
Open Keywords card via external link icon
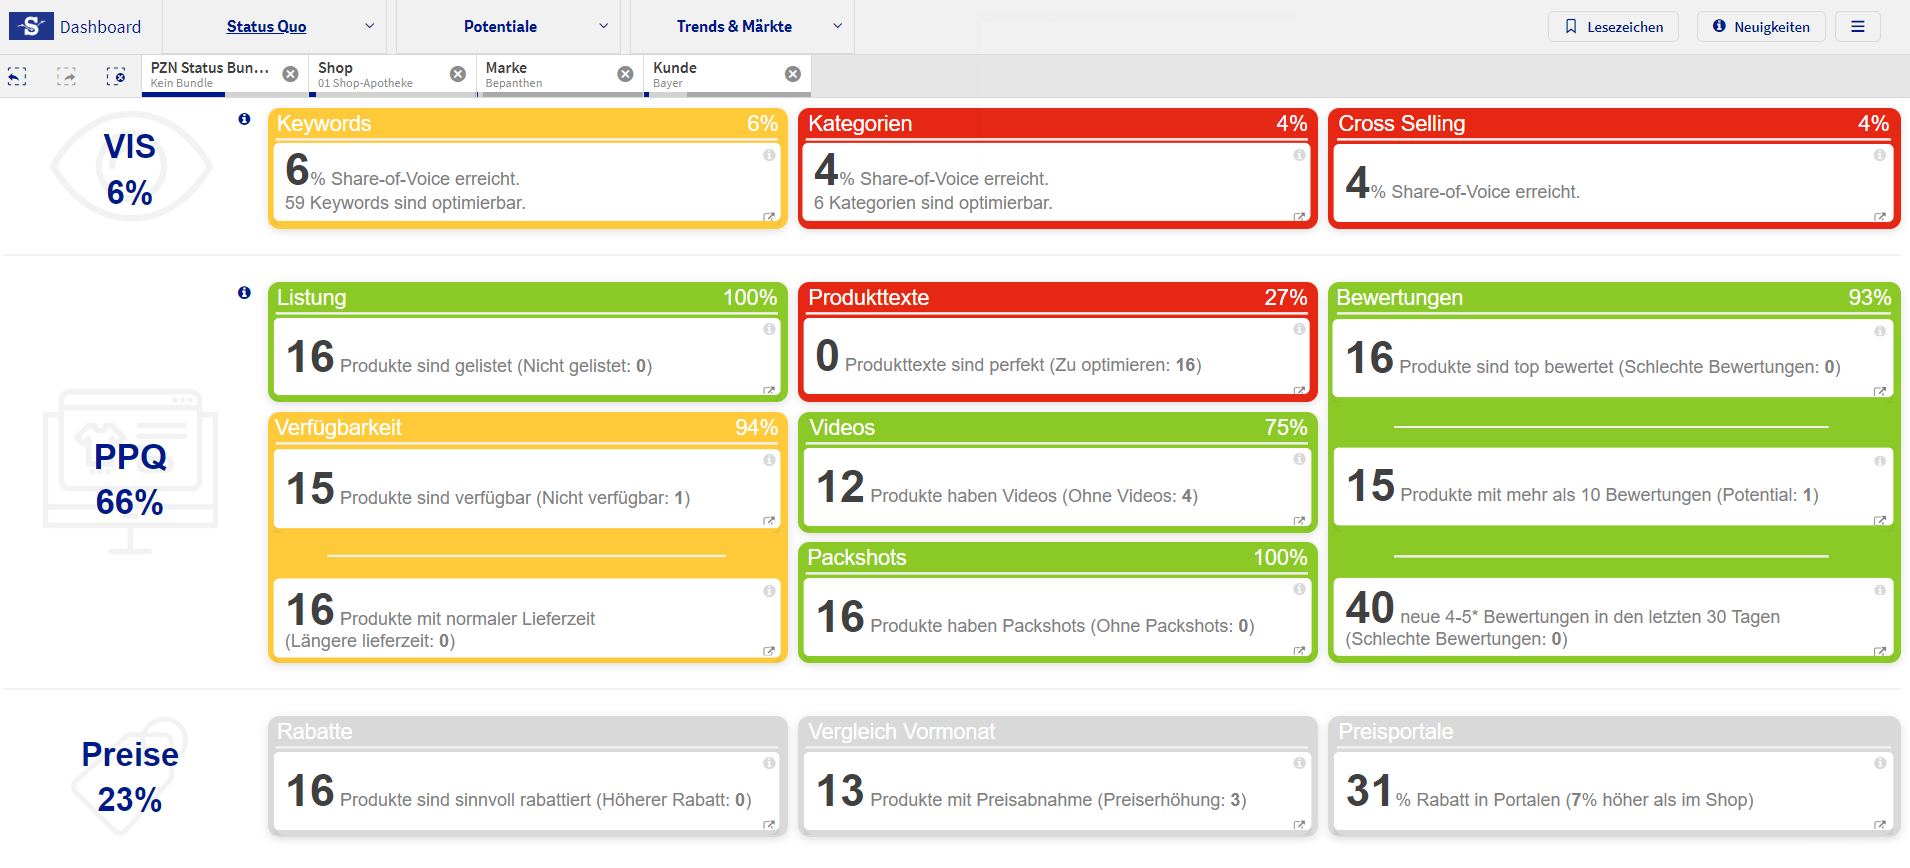point(769,217)
